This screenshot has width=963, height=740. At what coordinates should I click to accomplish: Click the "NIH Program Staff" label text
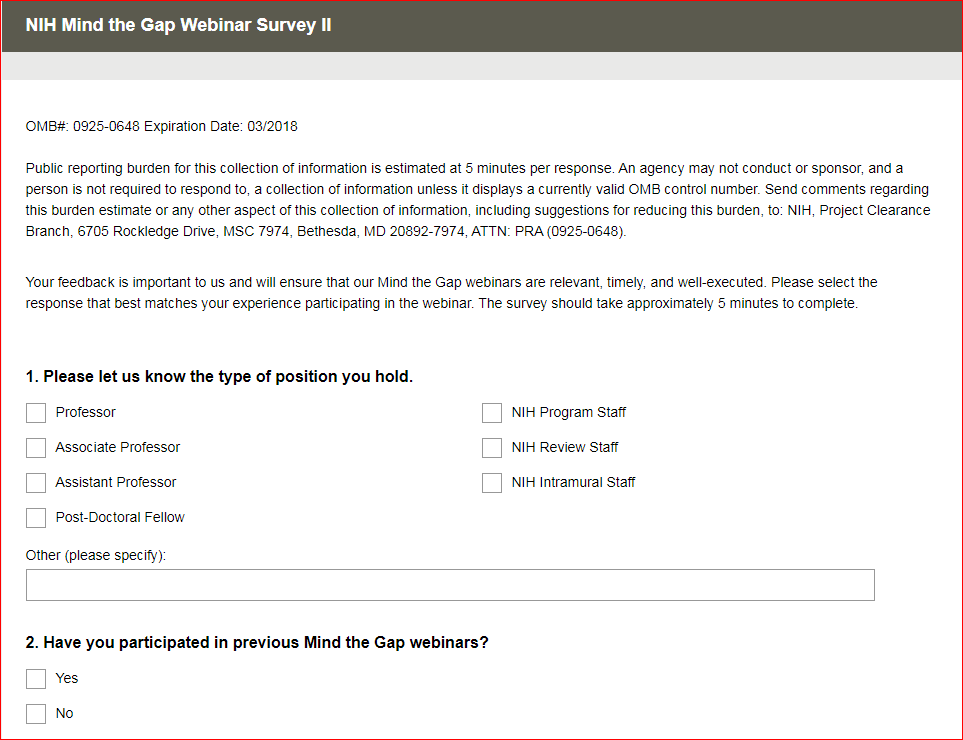click(x=568, y=413)
